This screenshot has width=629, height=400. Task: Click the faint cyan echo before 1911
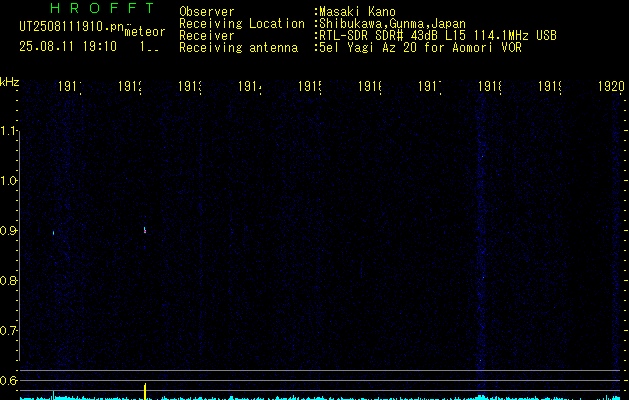click(x=53, y=233)
